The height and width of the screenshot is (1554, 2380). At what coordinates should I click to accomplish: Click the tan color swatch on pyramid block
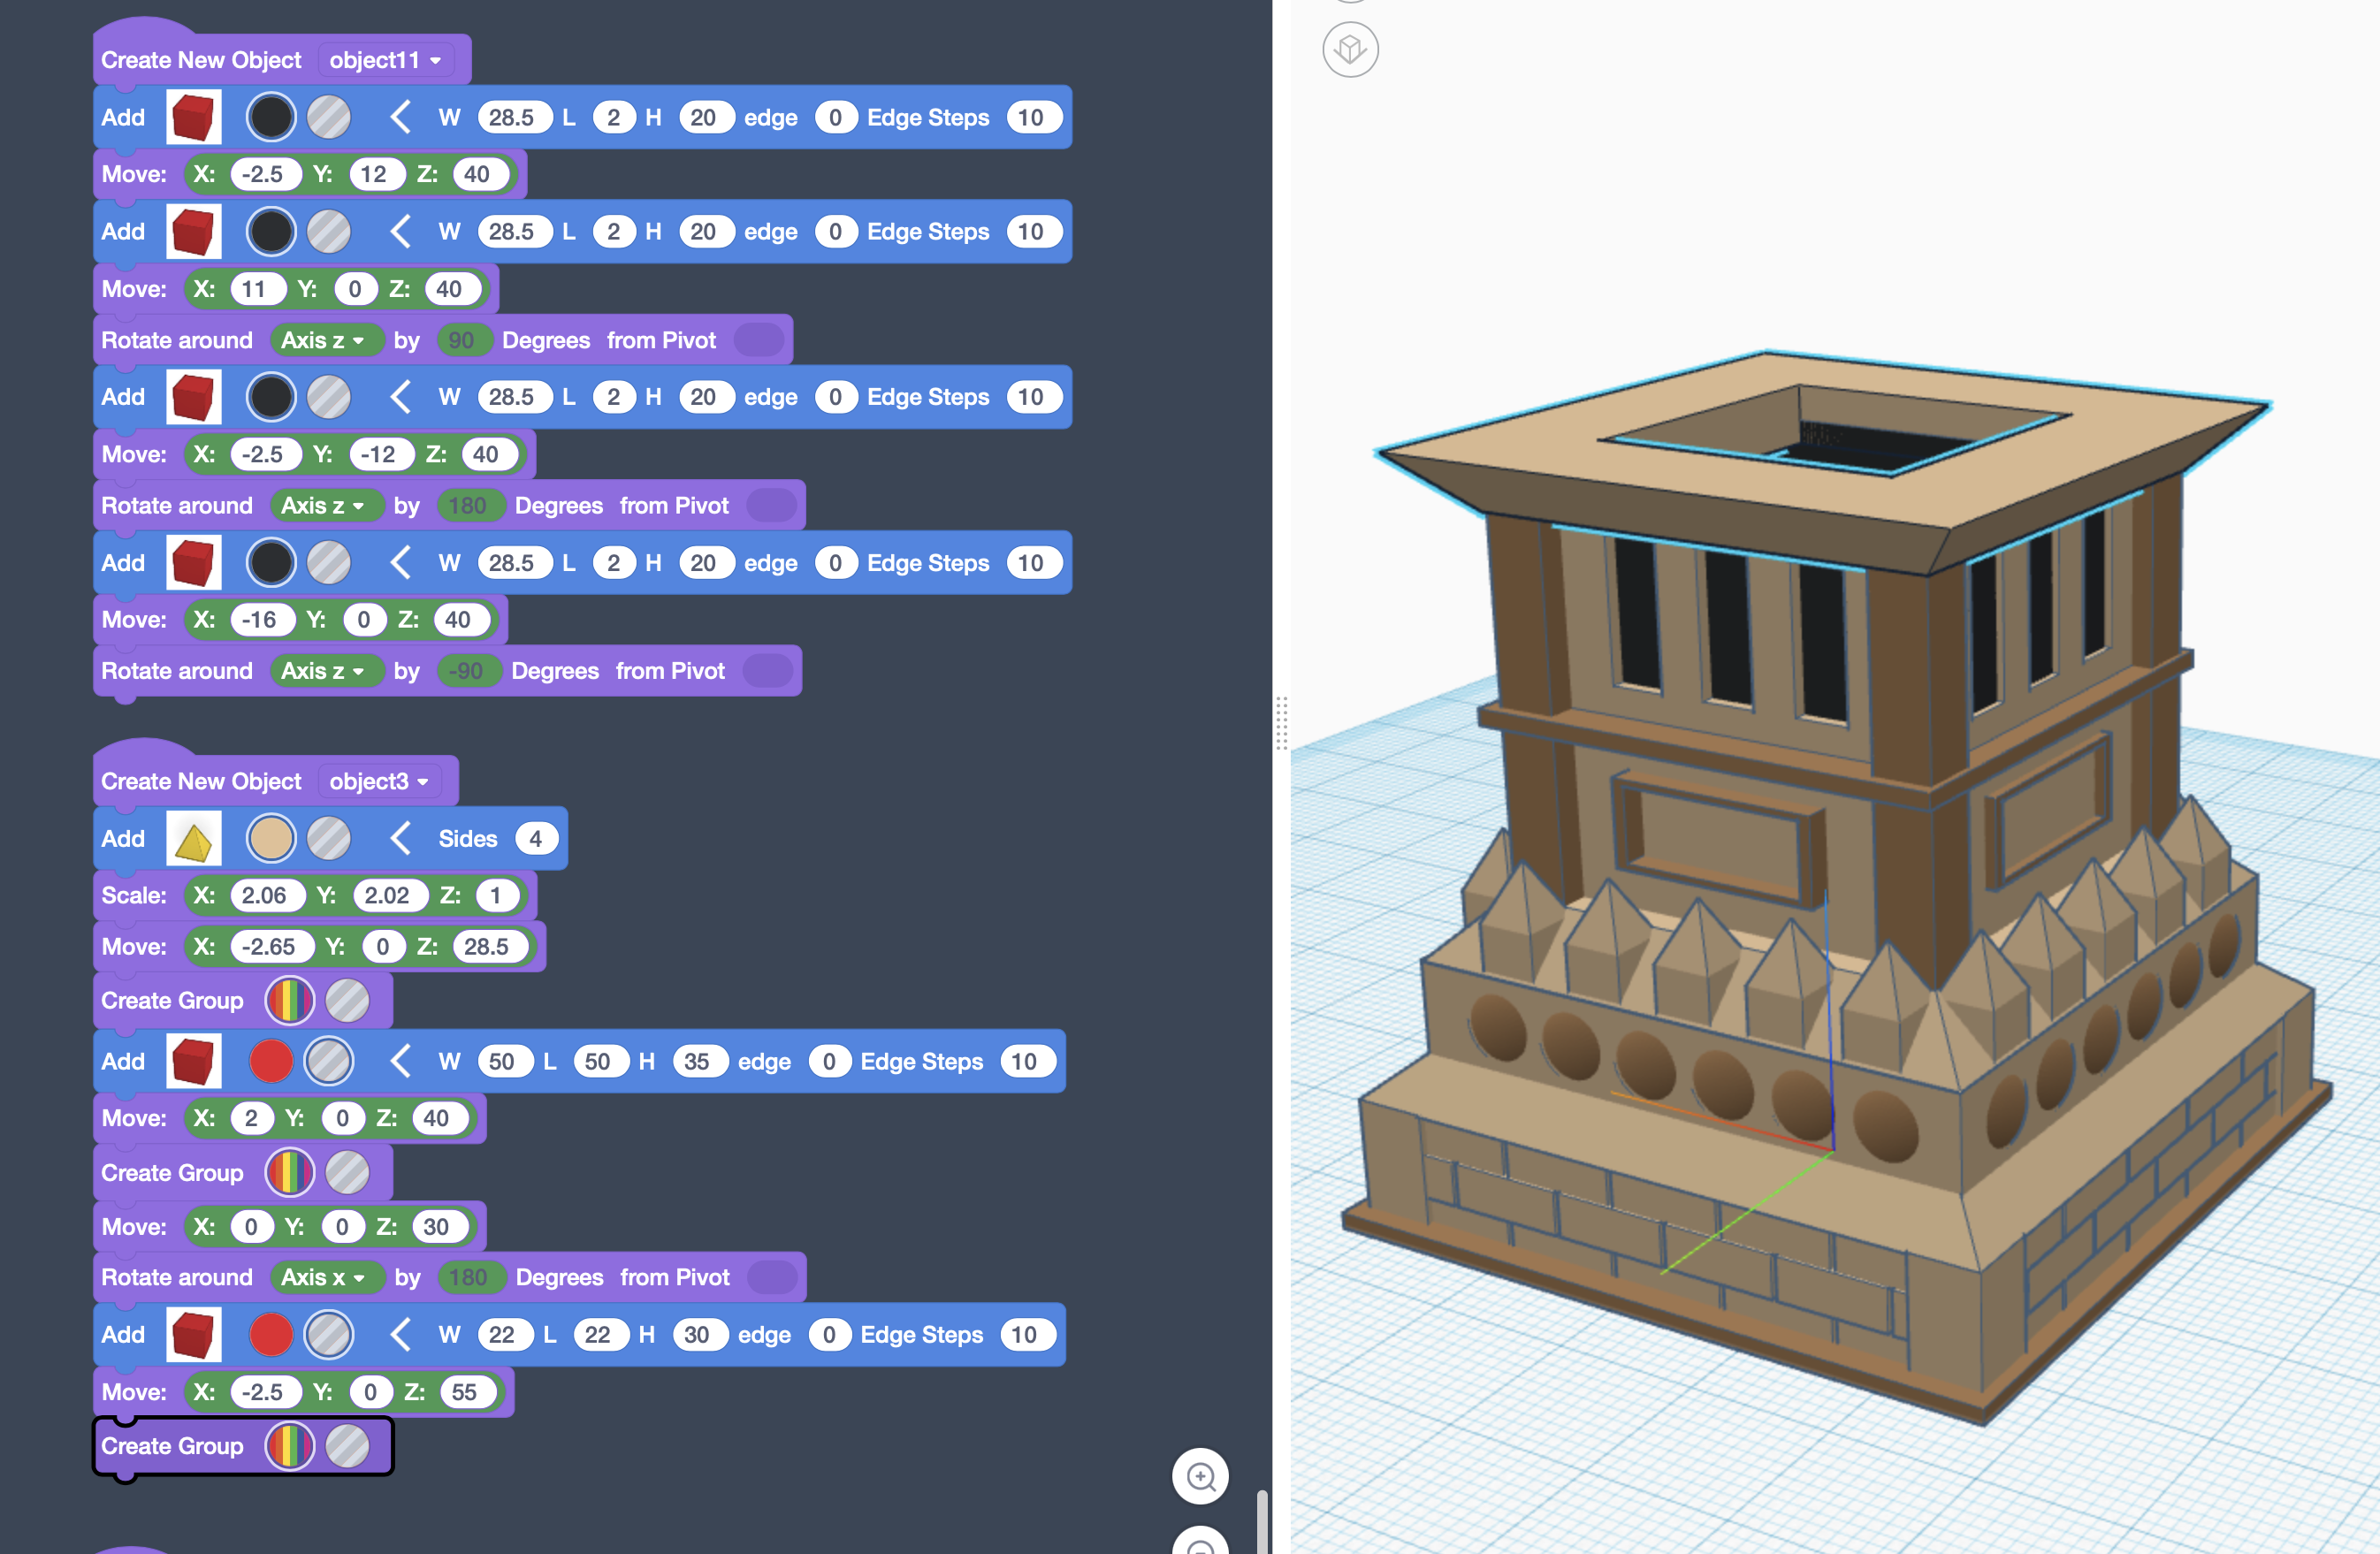[x=271, y=839]
